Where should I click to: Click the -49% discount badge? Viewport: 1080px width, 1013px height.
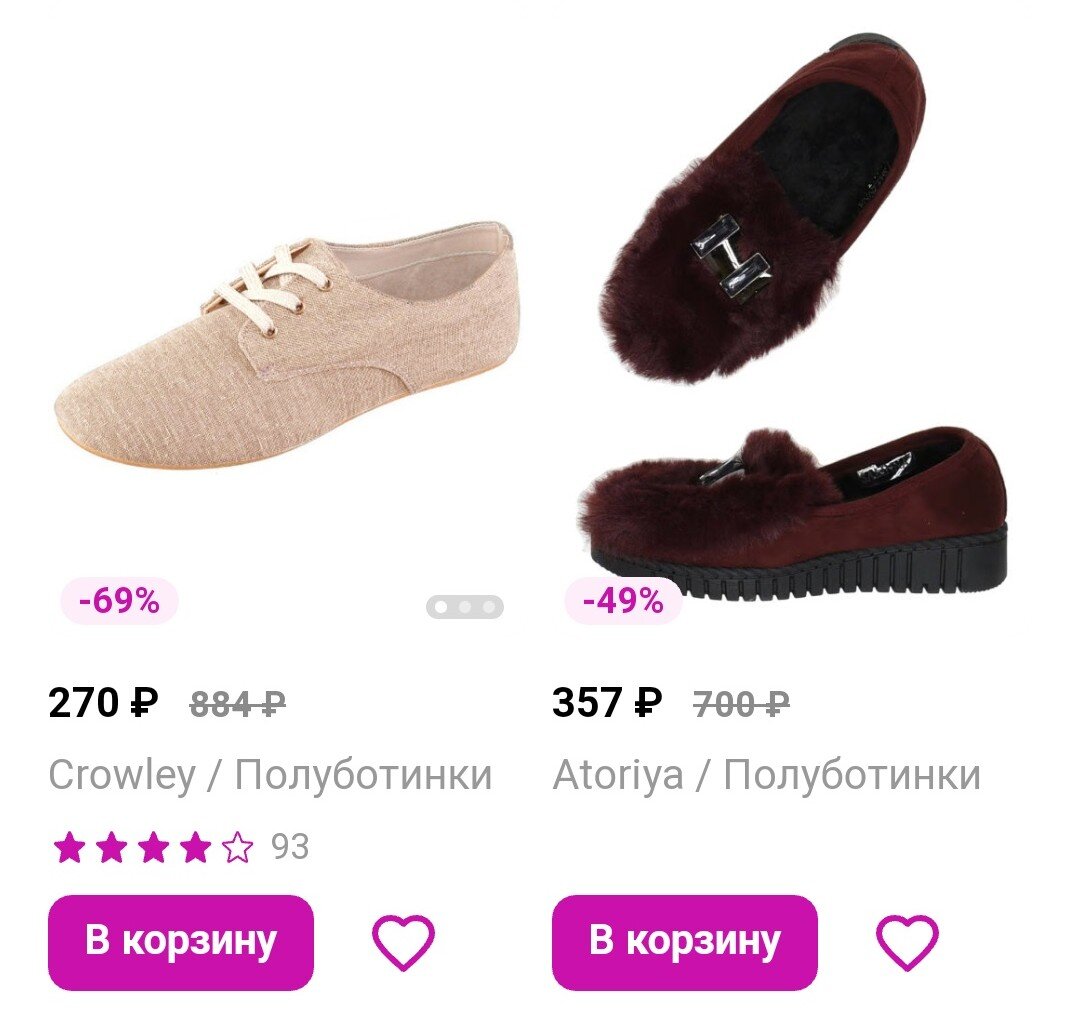tap(623, 601)
